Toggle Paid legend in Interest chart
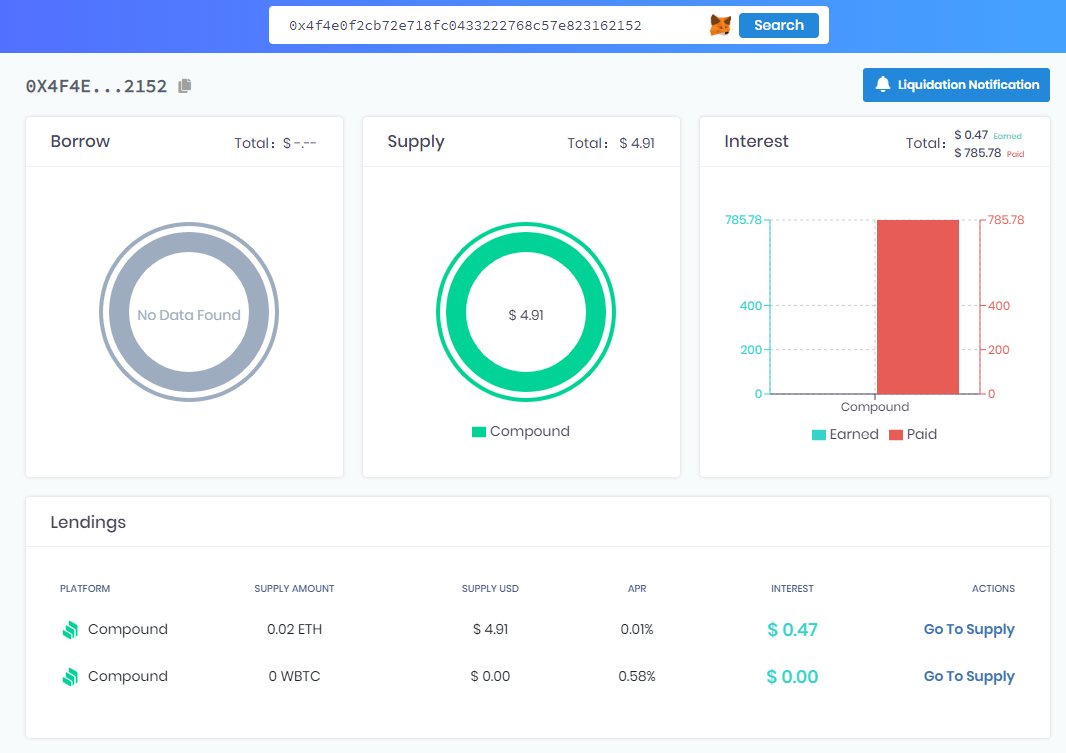This screenshot has width=1066, height=753. point(913,434)
